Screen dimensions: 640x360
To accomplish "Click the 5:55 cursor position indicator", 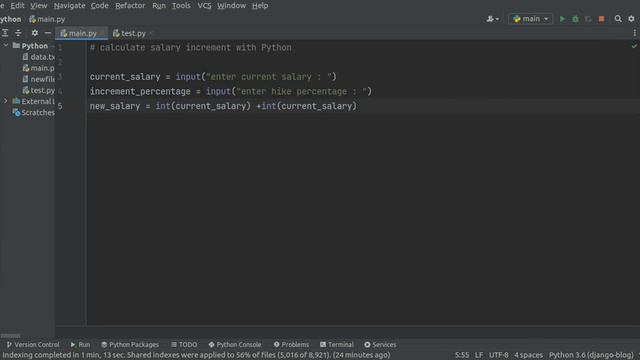I will click(462, 355).
